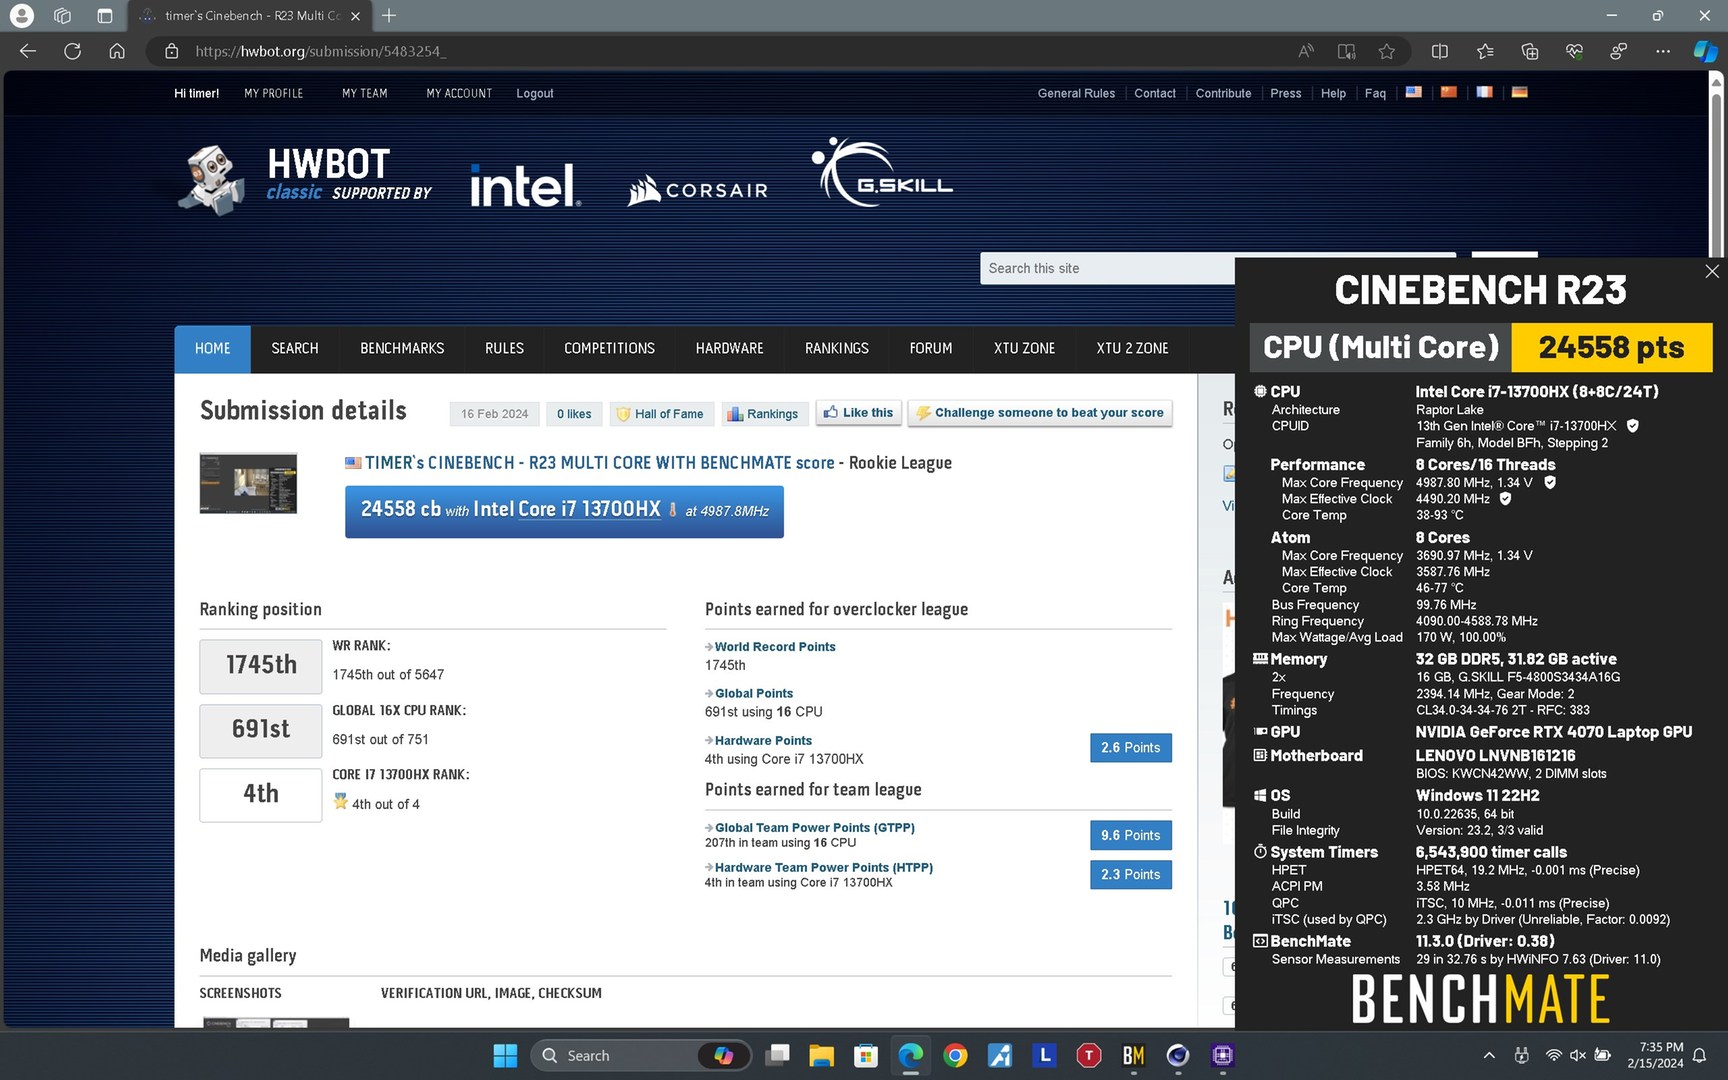Open Microsoft Store from taskbar

866,1055
